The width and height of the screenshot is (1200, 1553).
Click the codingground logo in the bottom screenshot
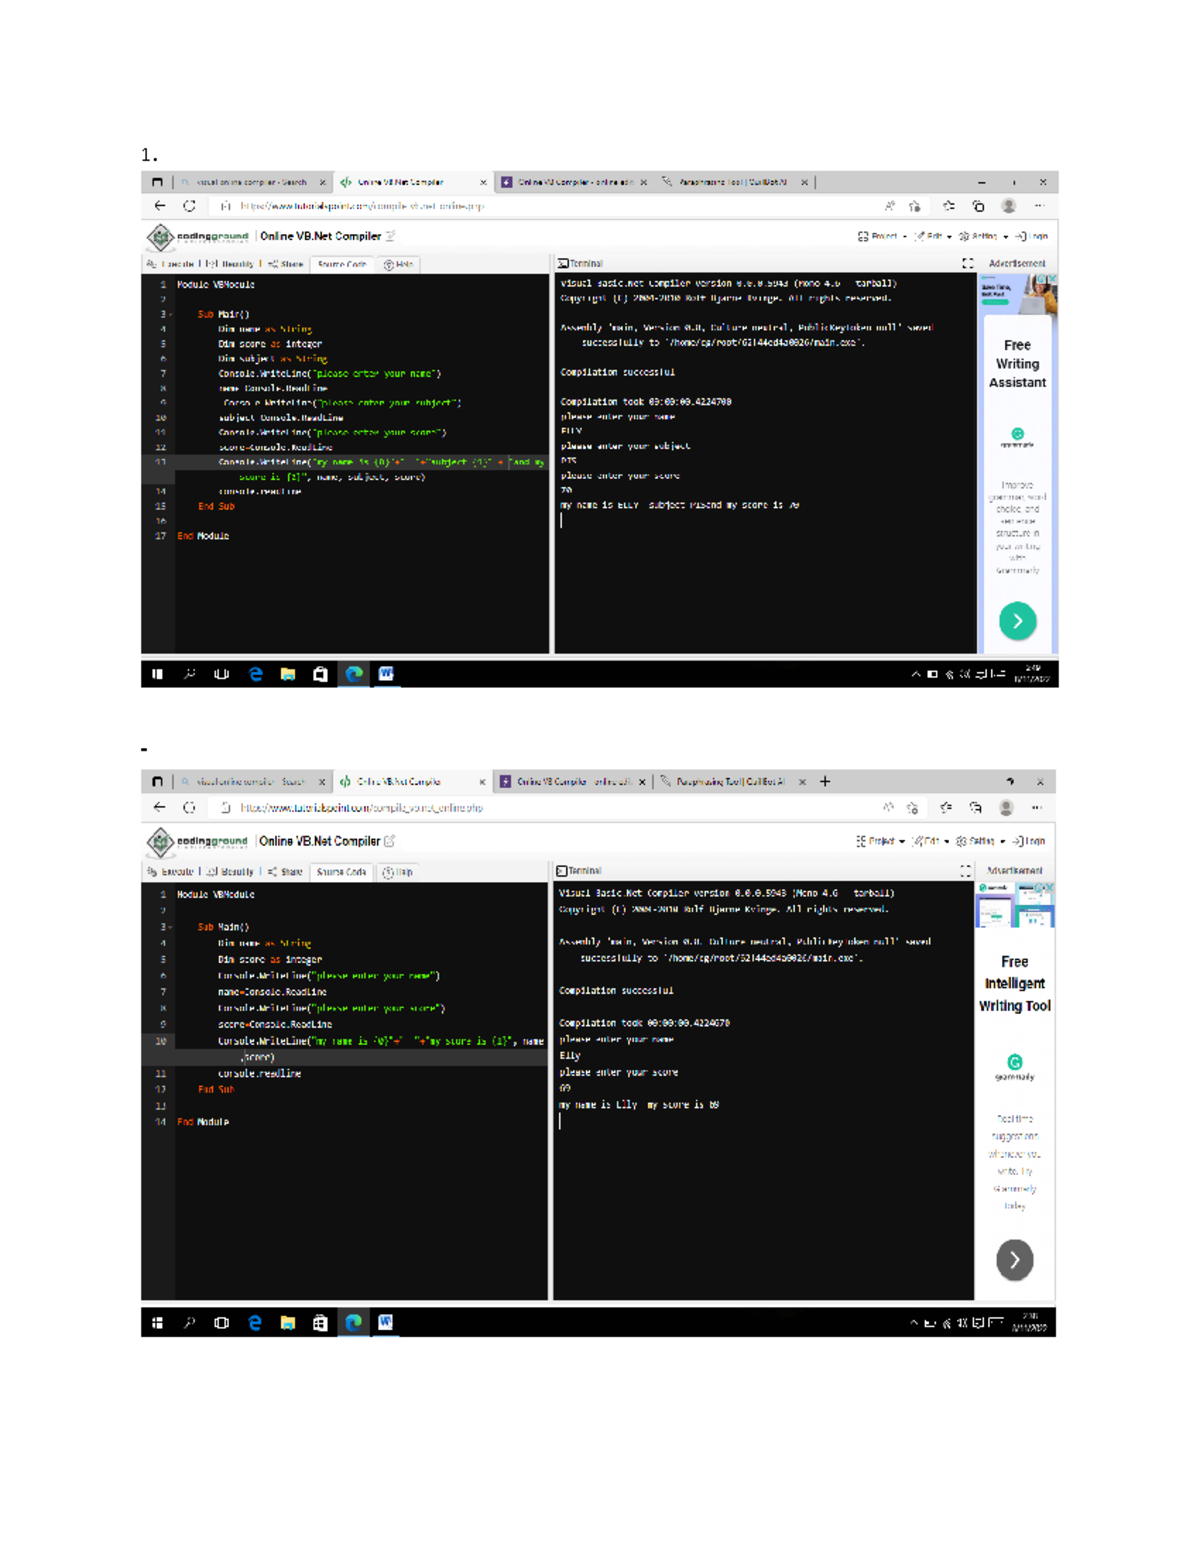coord(198,842)
